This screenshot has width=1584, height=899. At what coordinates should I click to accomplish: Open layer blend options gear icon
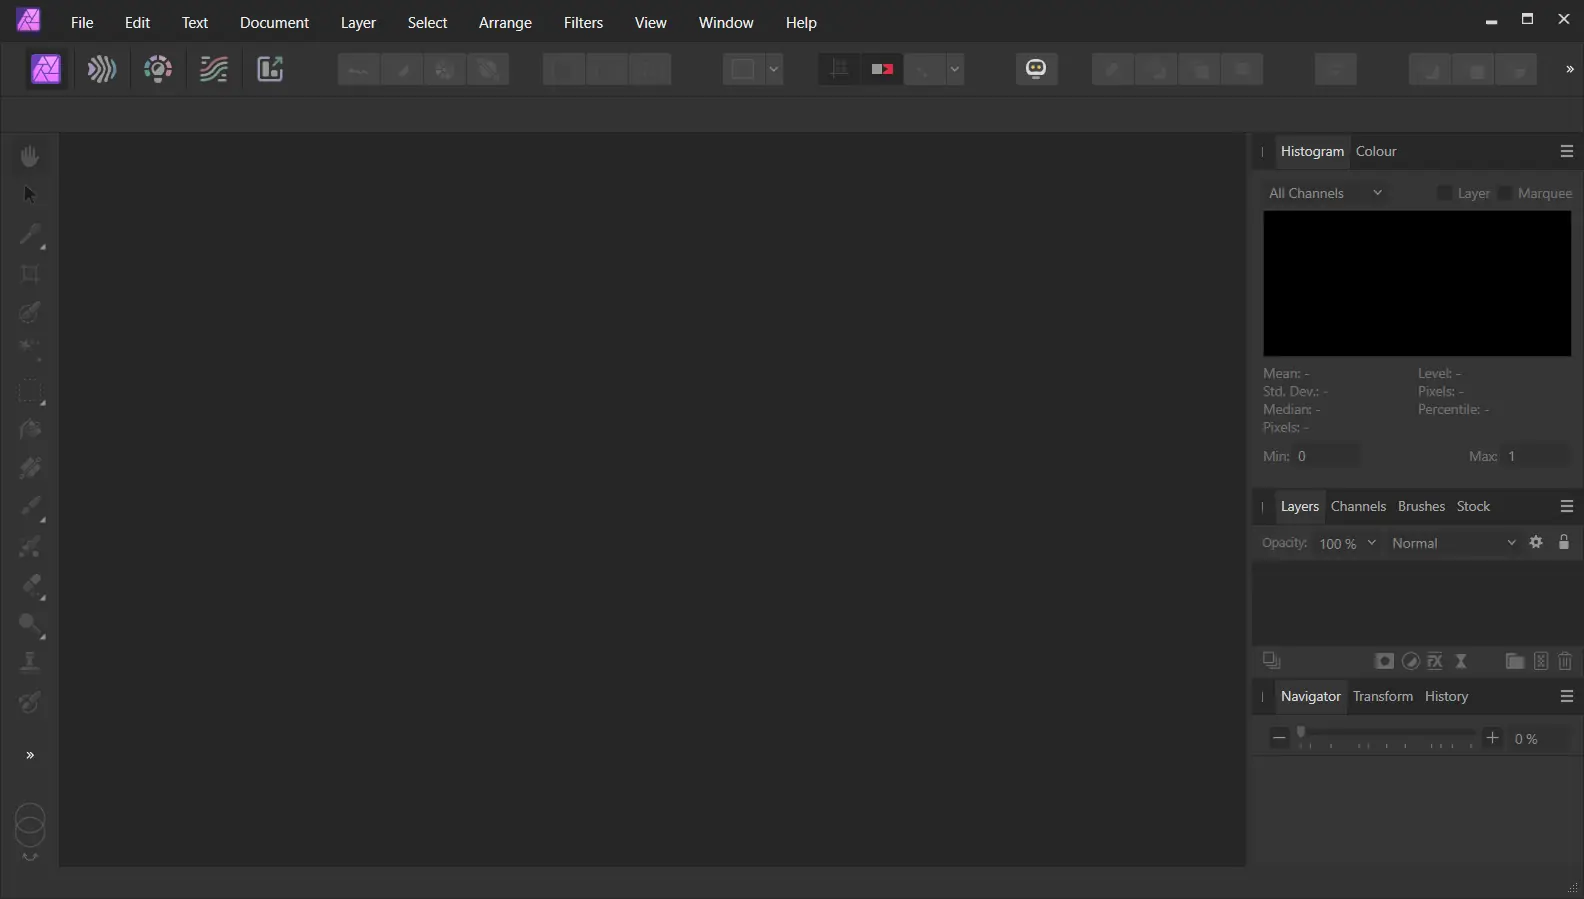click(x=1536, y=542)
